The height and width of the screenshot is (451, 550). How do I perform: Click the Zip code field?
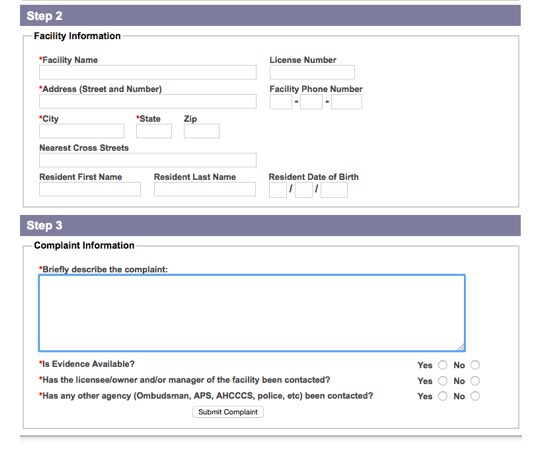(x=201, y=131)
